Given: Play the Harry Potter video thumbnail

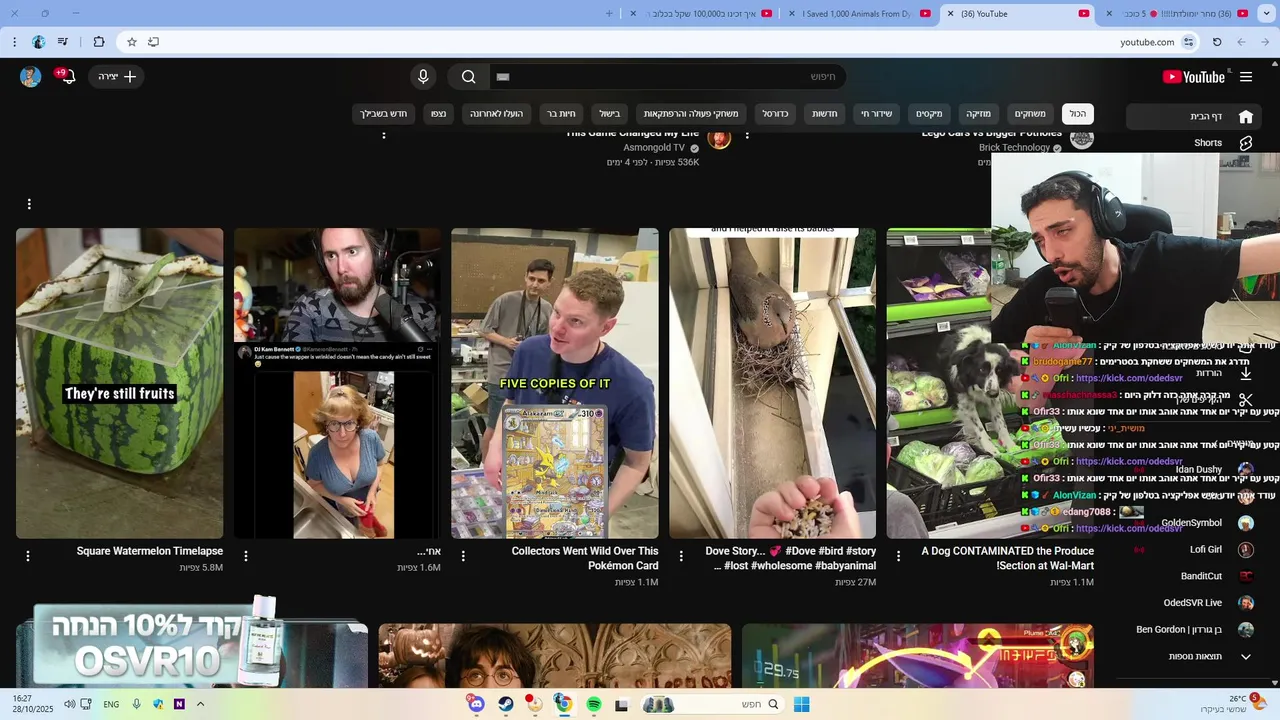Looking at the screenshot, I should pyautogui.click(x=555, y=656).
